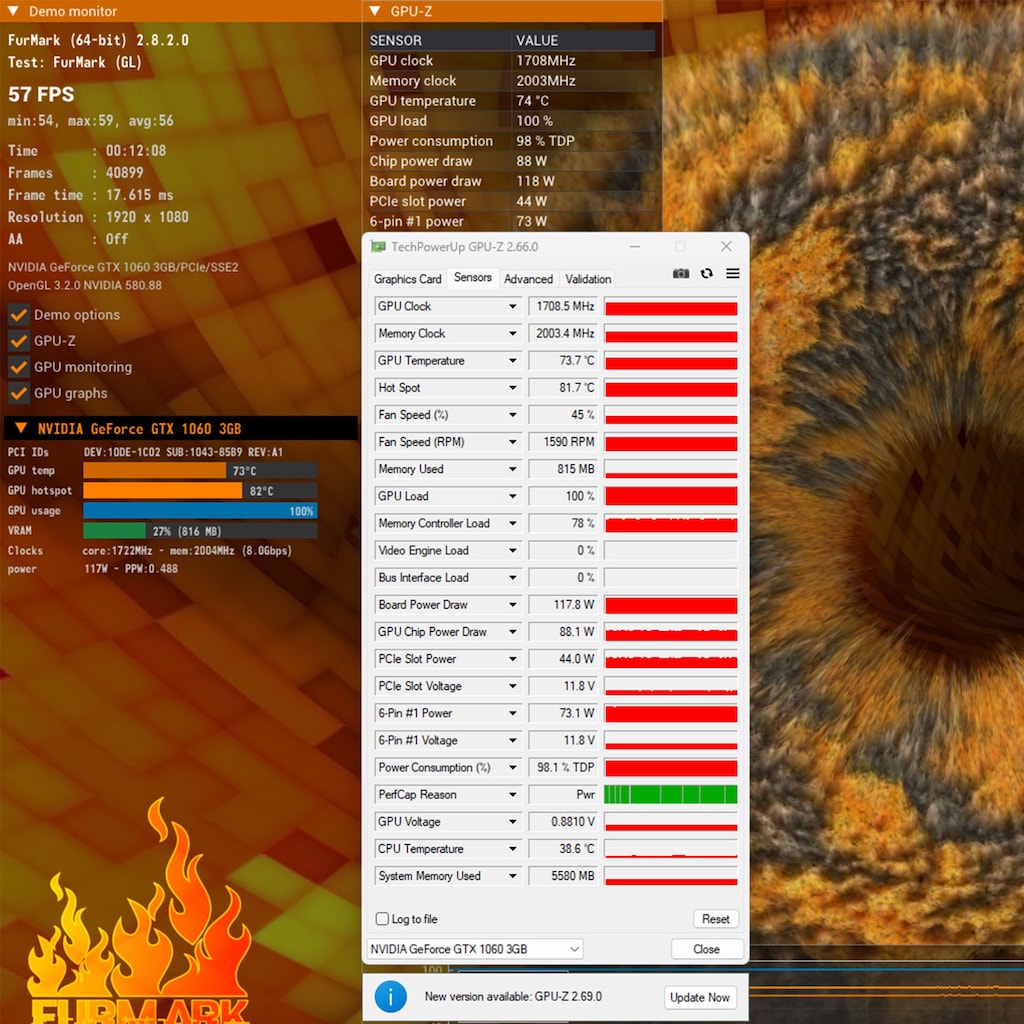Click the Reset button
This screenshot has height=1024, width=1024.
(716, 919)
